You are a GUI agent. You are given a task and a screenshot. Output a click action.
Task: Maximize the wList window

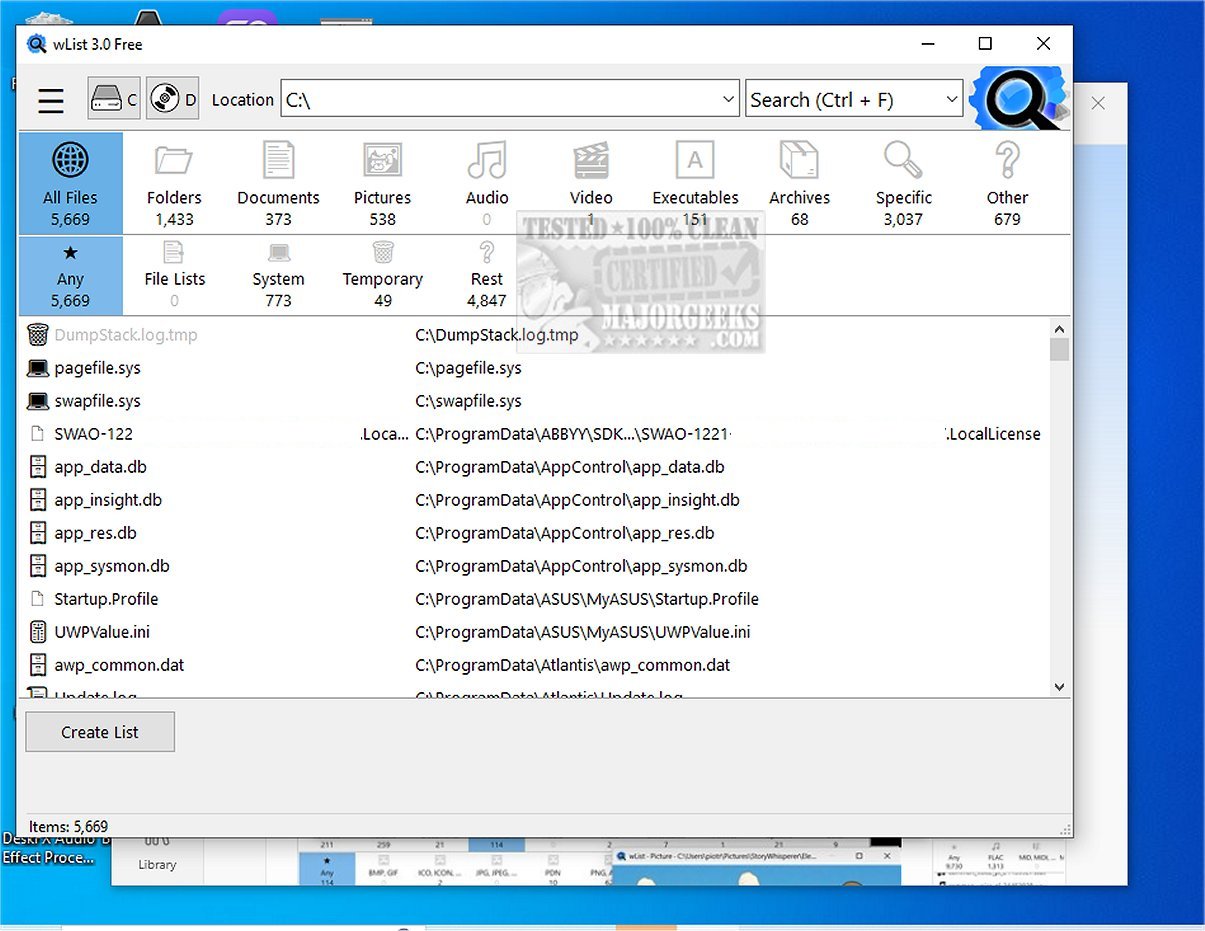point(985,43)
